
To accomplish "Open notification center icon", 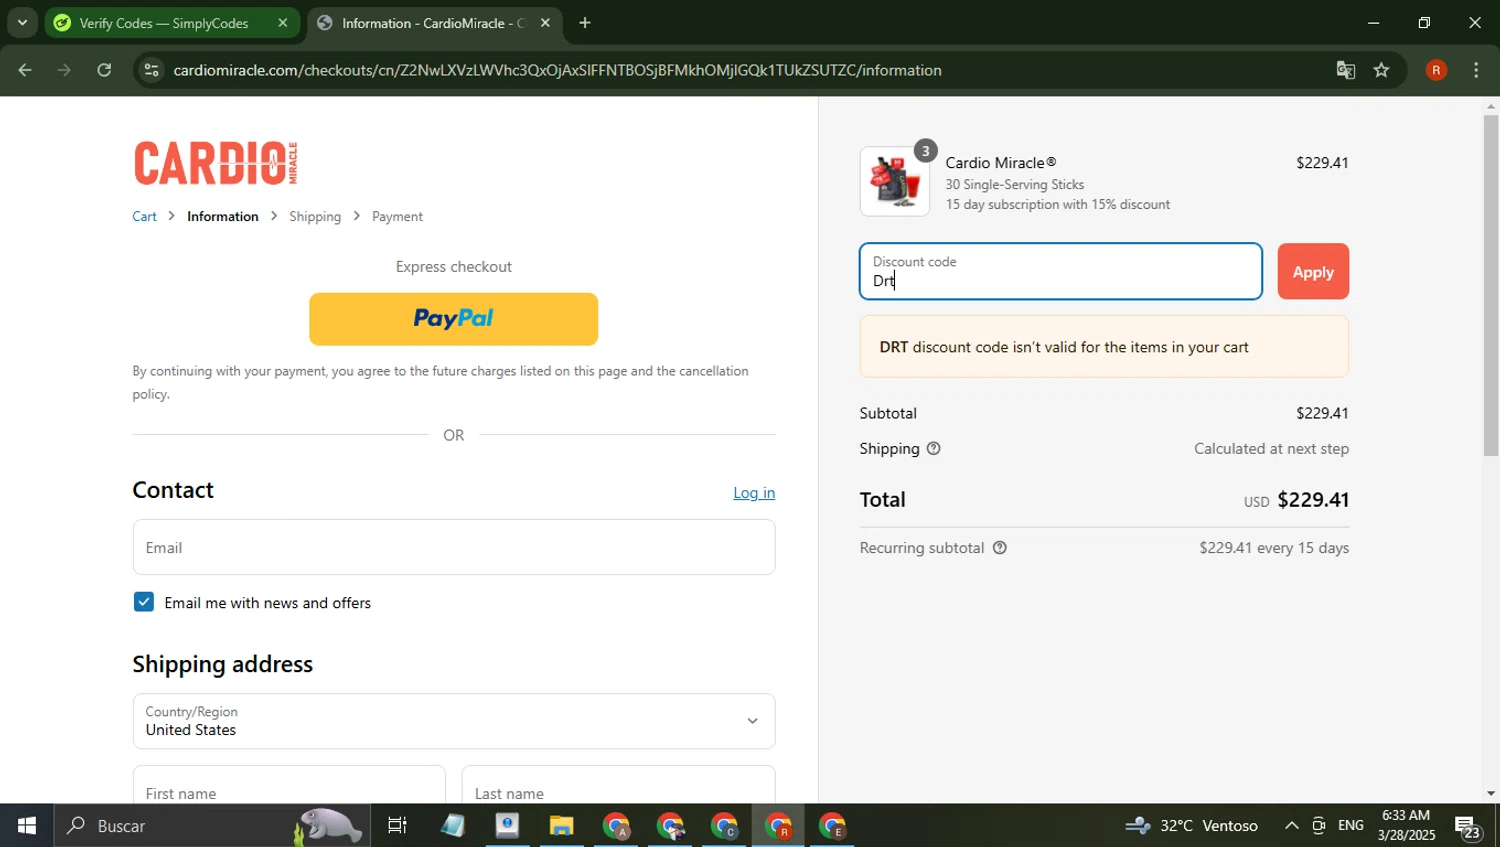I will pos(1468,826).
